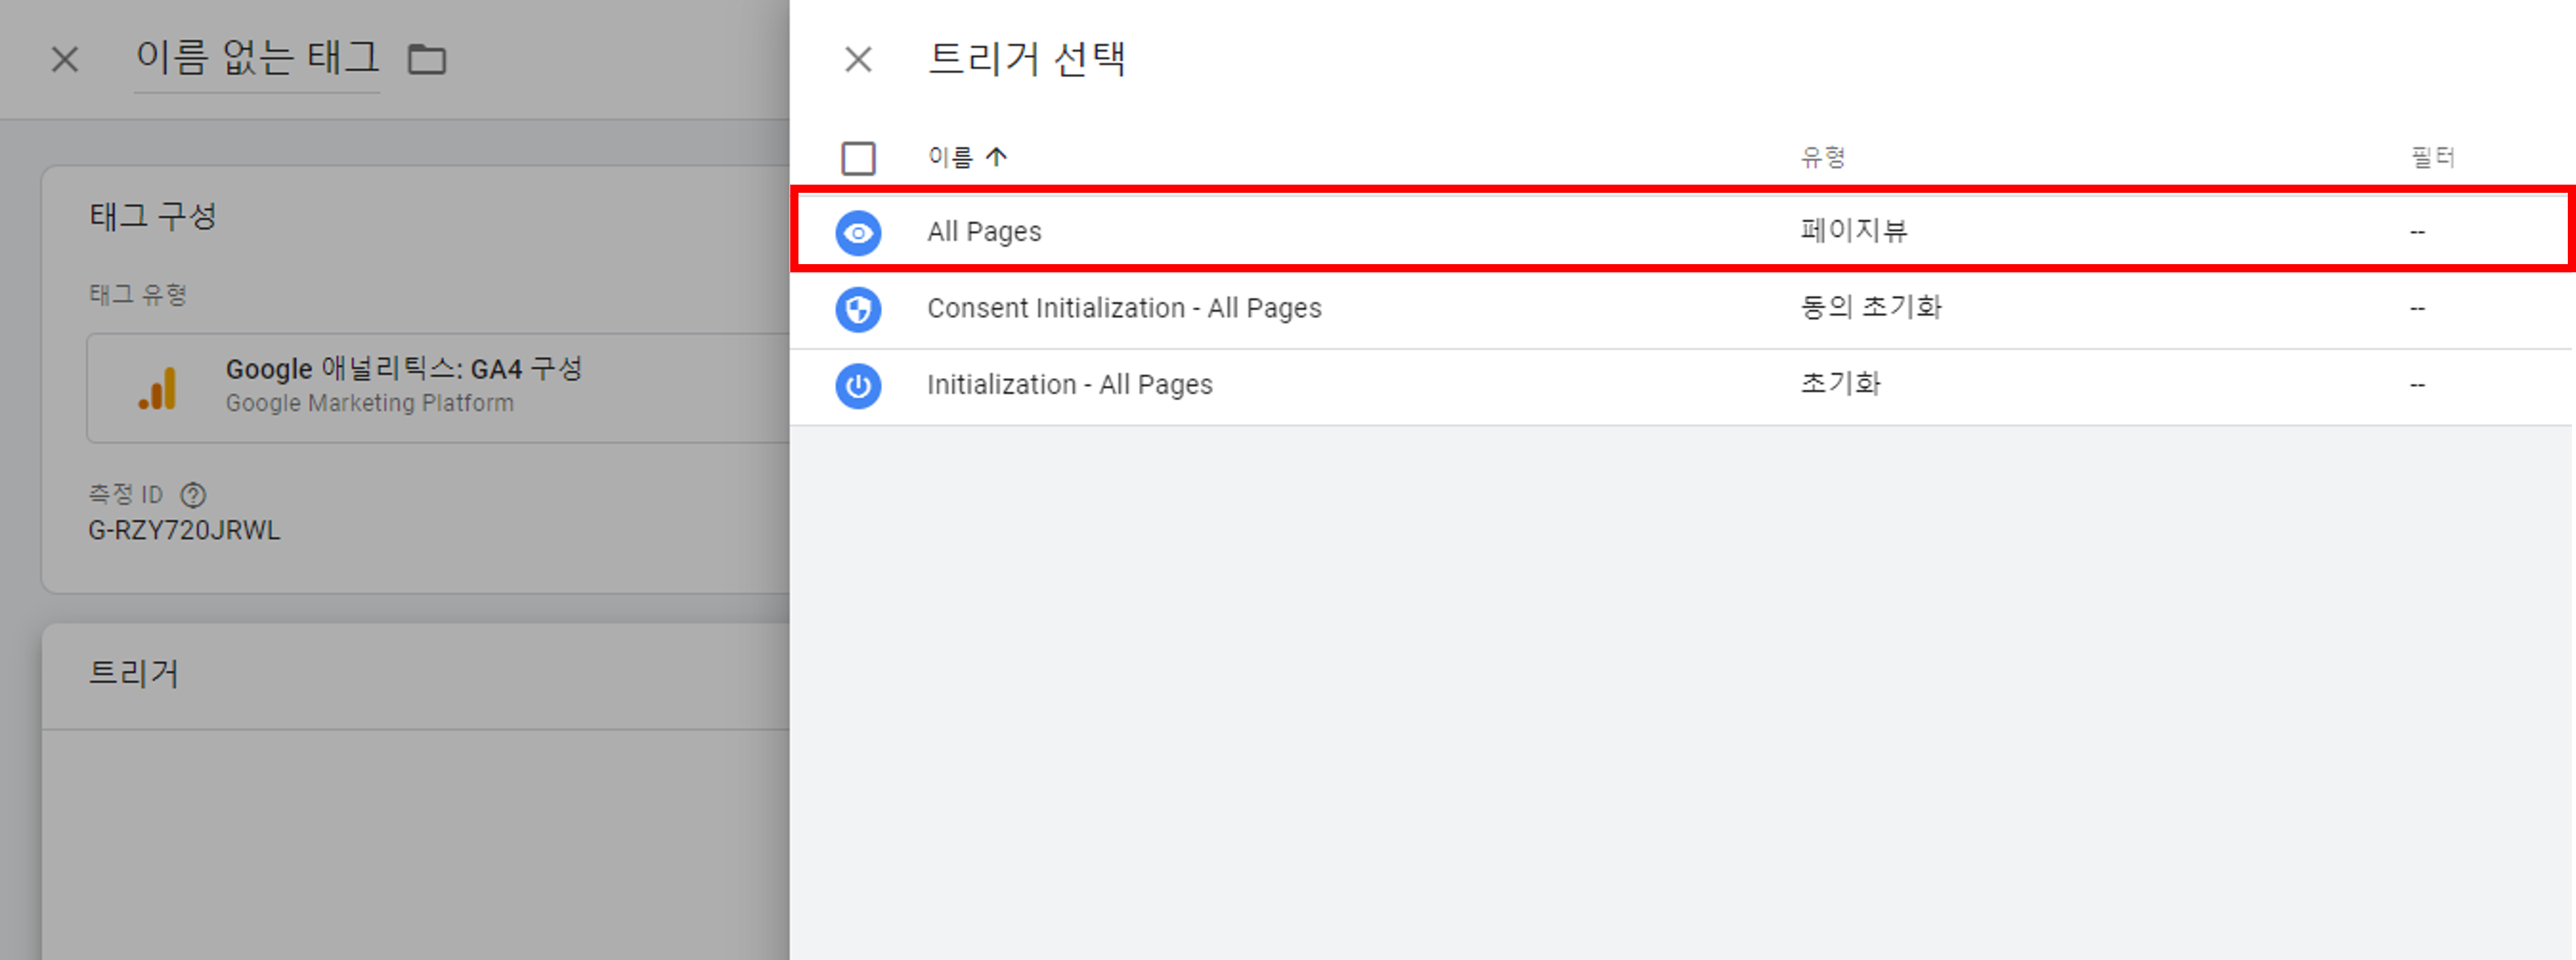Screen dimensions: 2576x960
Task: Select Consent Initialization - All Pages trigger
Action: [x=1124, y=308]
